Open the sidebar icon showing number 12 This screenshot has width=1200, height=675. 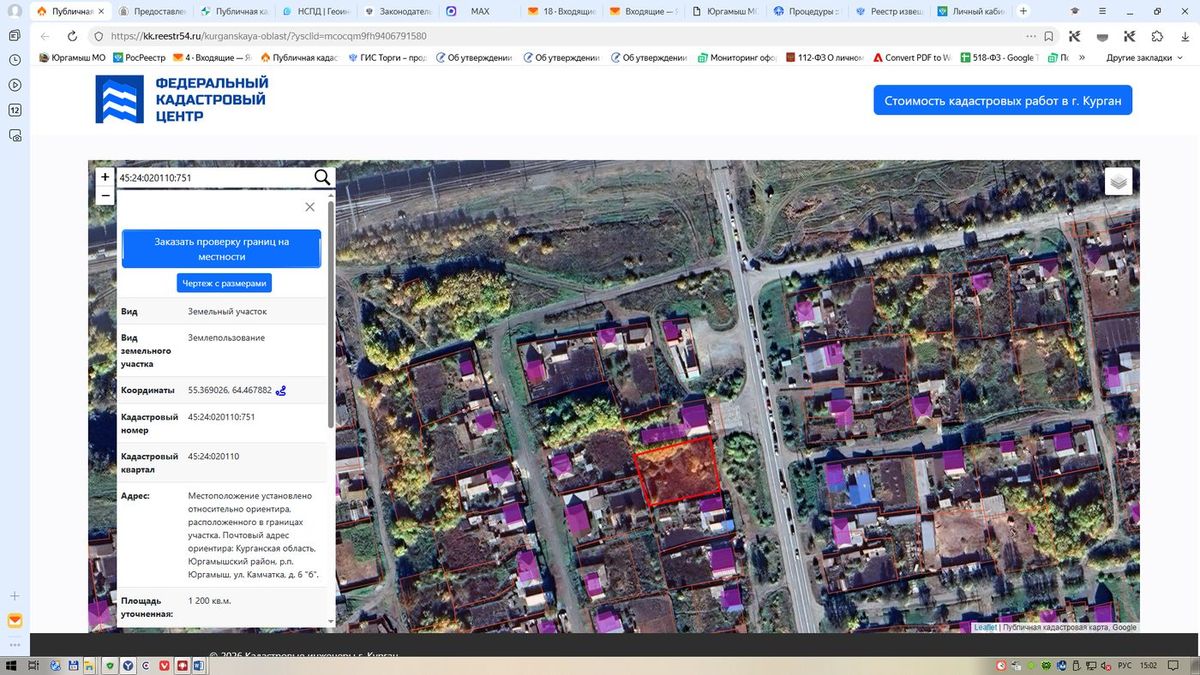coord(15,109)
